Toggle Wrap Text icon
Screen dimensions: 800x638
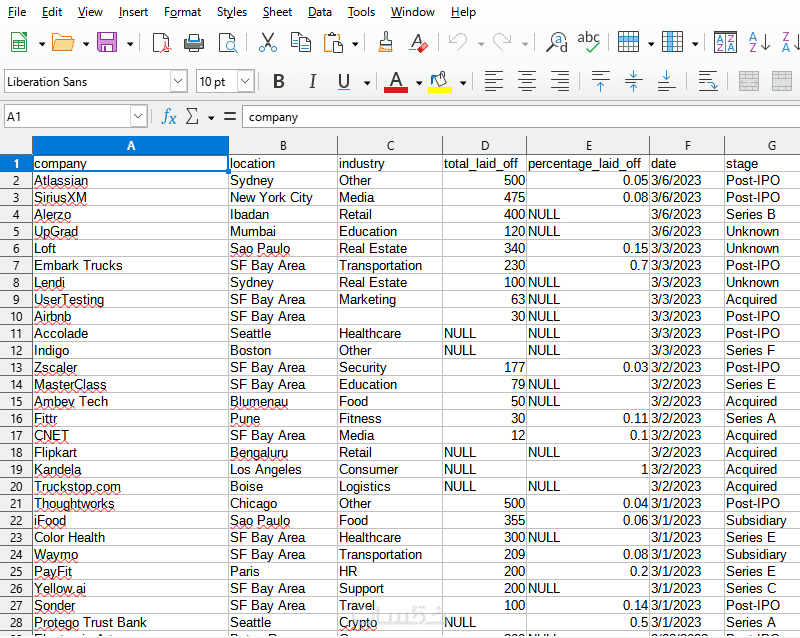click(708, 82)
